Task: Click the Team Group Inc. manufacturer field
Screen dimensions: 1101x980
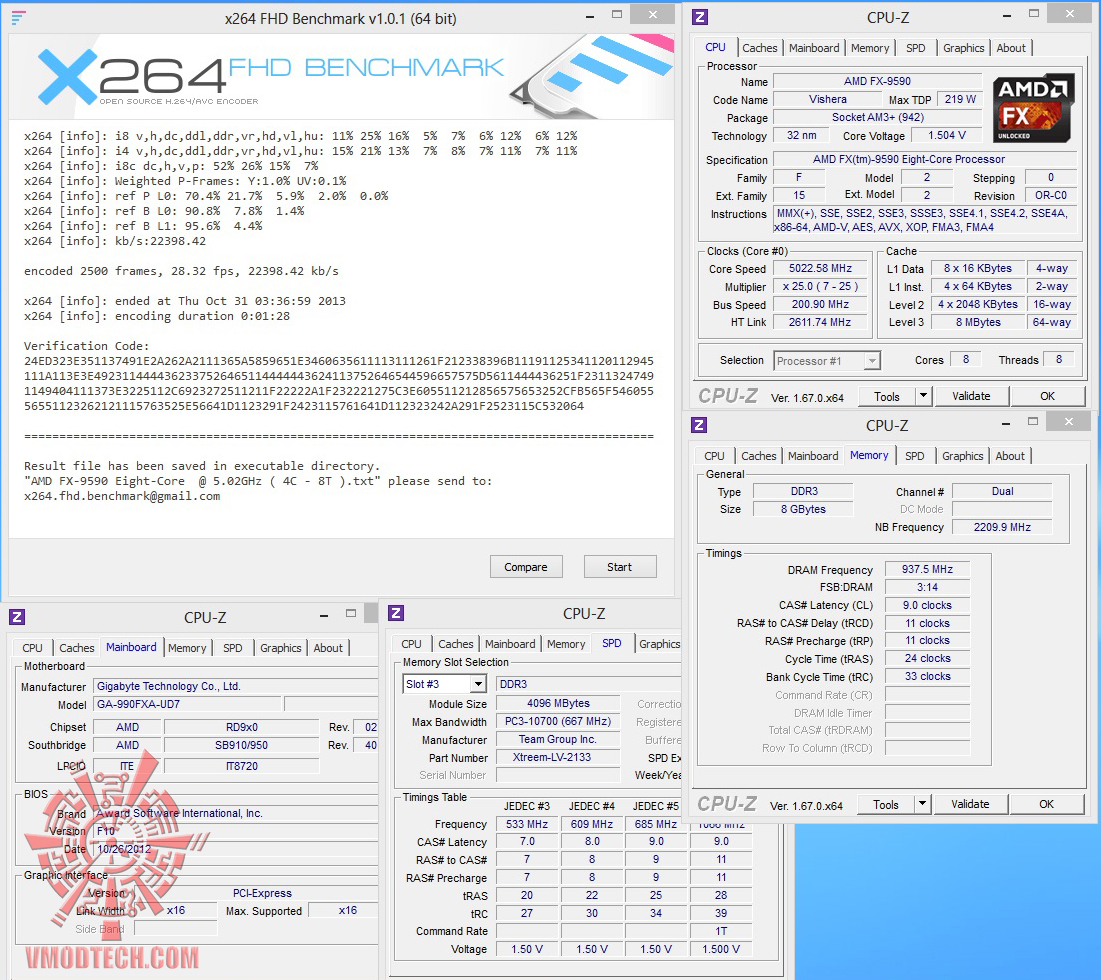Action: pos(558,739)
